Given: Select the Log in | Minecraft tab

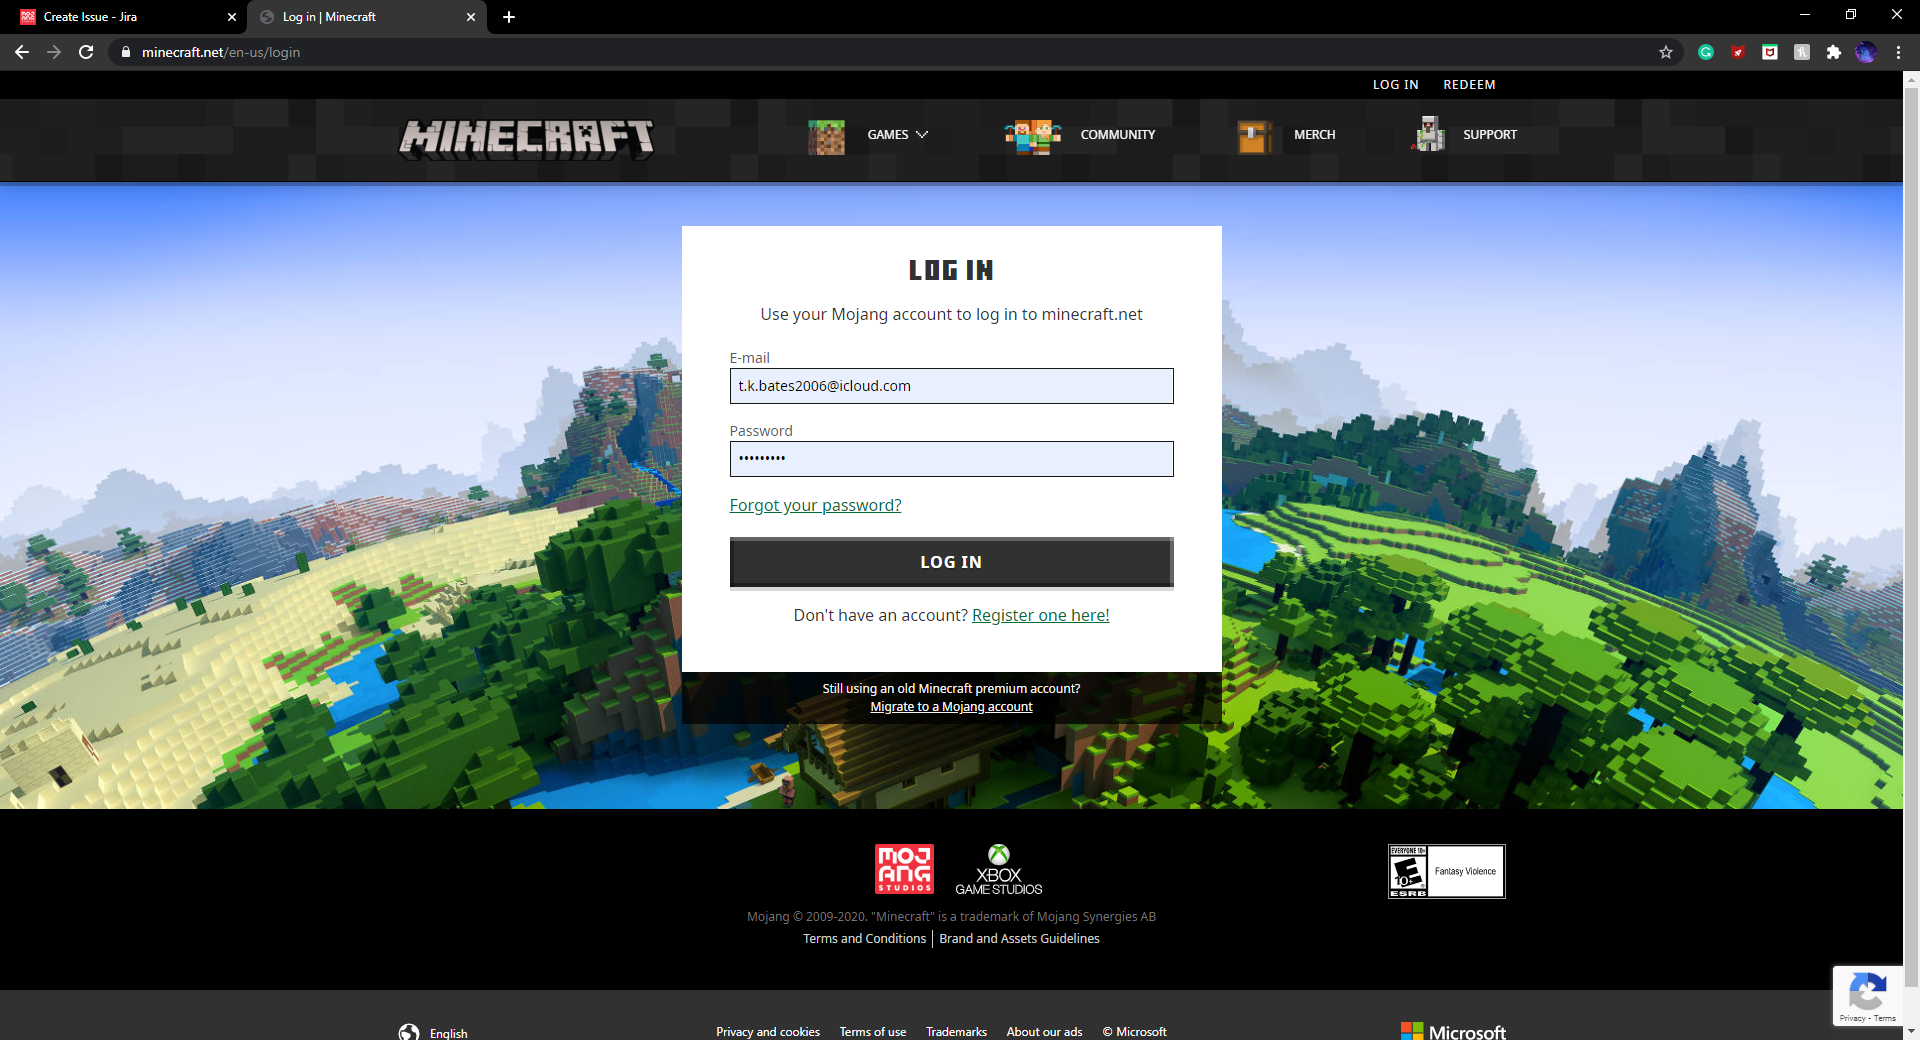Looking at the screenshot, I should (366, 17).
